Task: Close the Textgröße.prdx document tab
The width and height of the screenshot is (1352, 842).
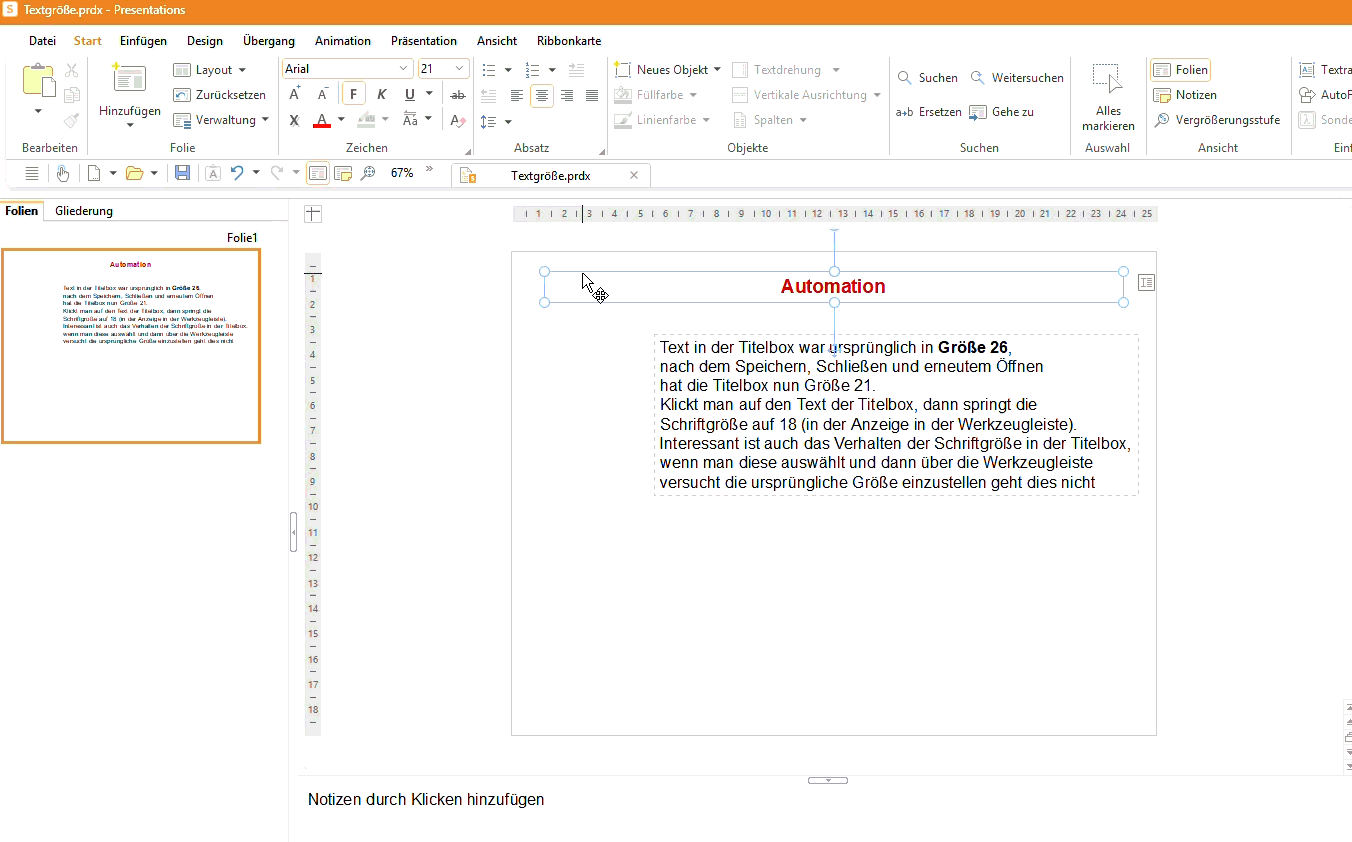Action: click(634, 175)
